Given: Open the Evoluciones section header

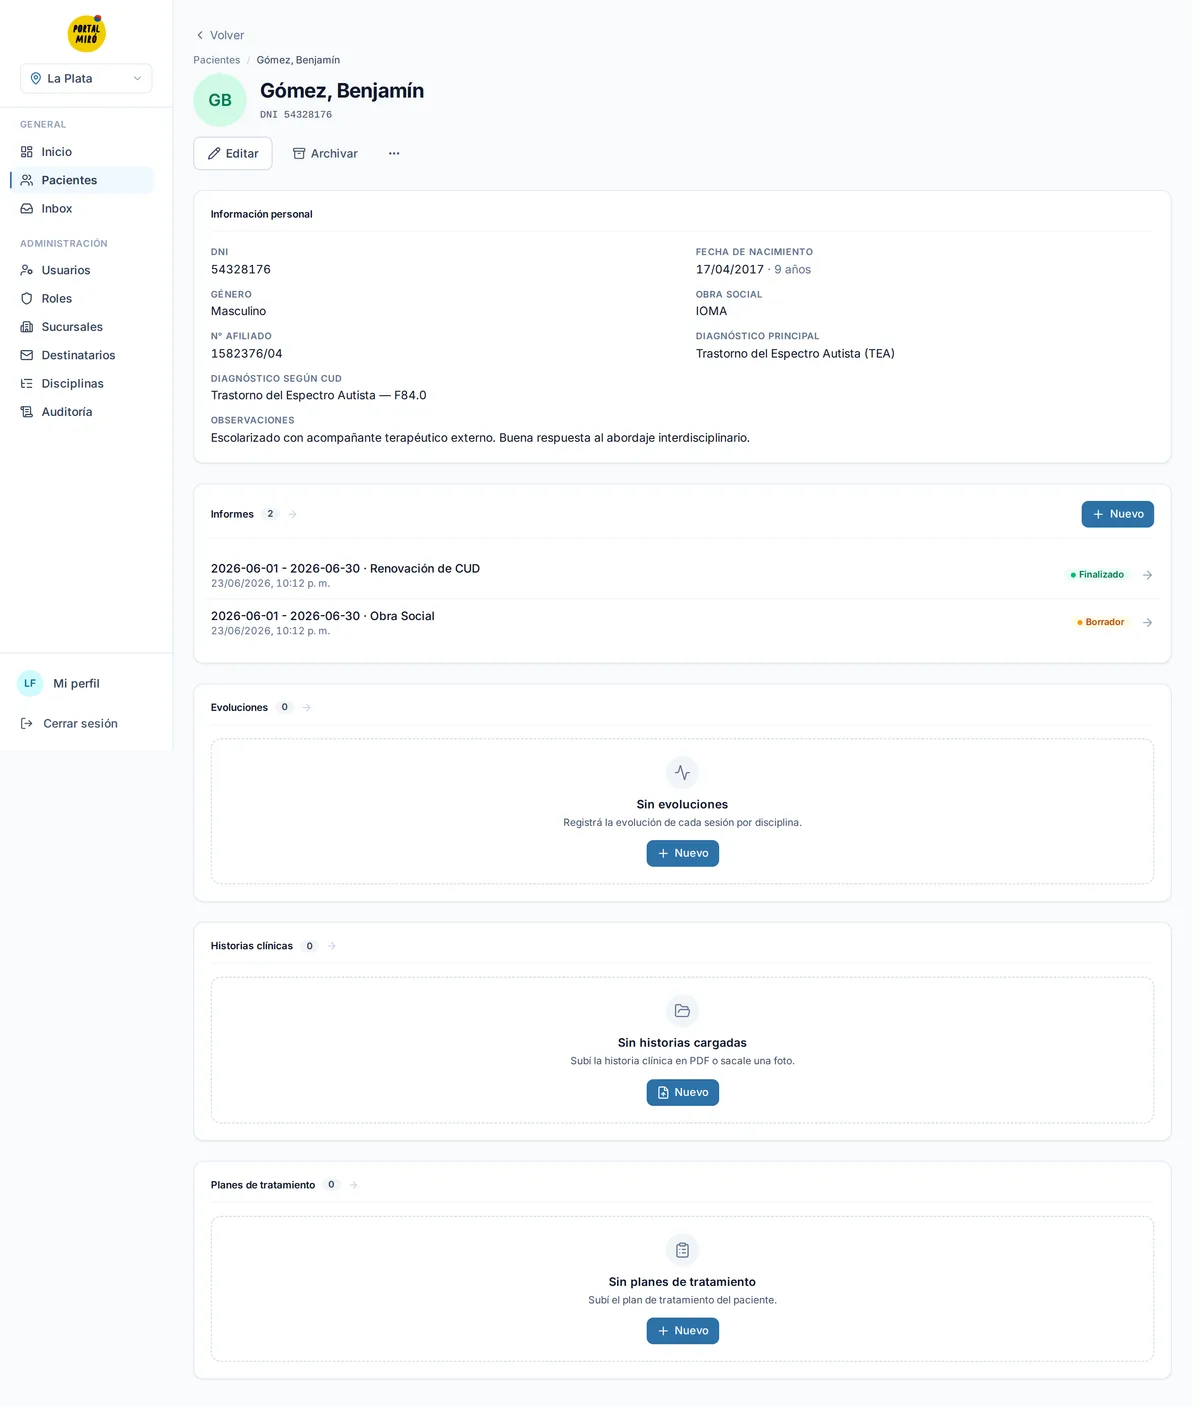Looking at the screenshot, I should click(261, 707).
